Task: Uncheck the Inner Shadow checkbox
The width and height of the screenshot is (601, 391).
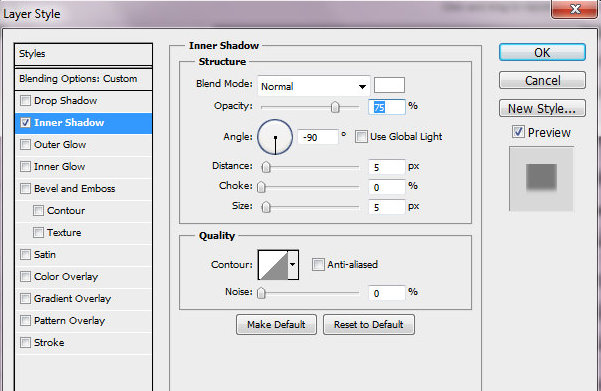Action: [x=25, y=123]
